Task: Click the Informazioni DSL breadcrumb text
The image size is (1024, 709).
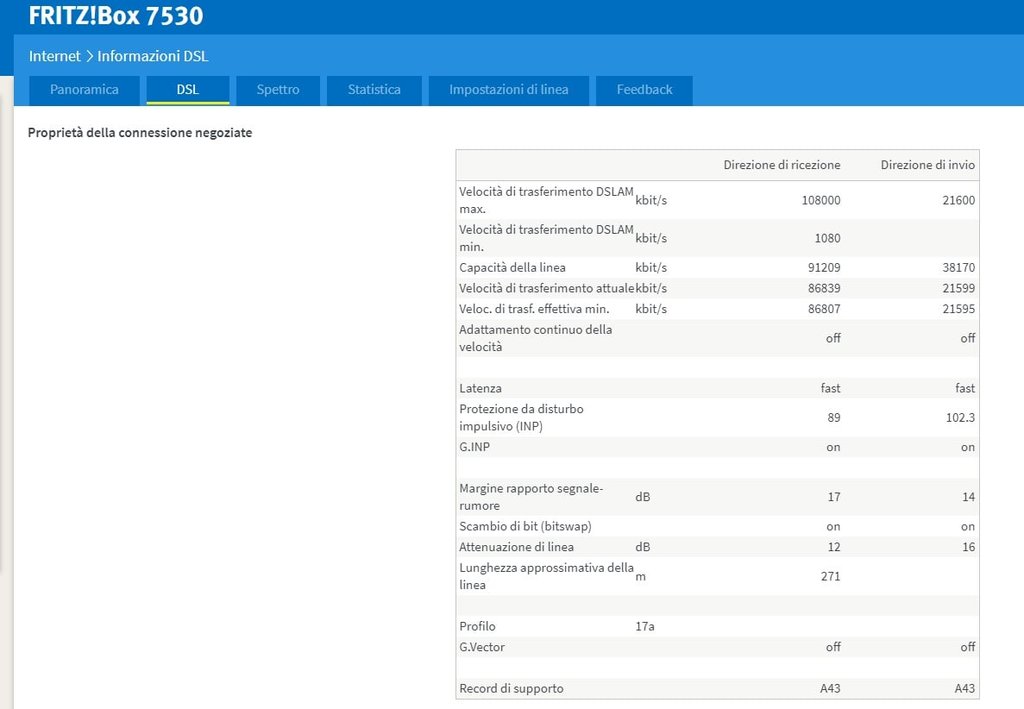Action: [153, 56]
